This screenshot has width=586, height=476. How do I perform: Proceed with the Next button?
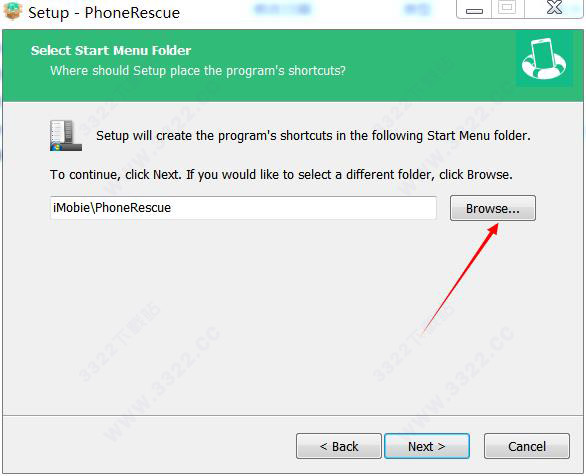[427, 446]
